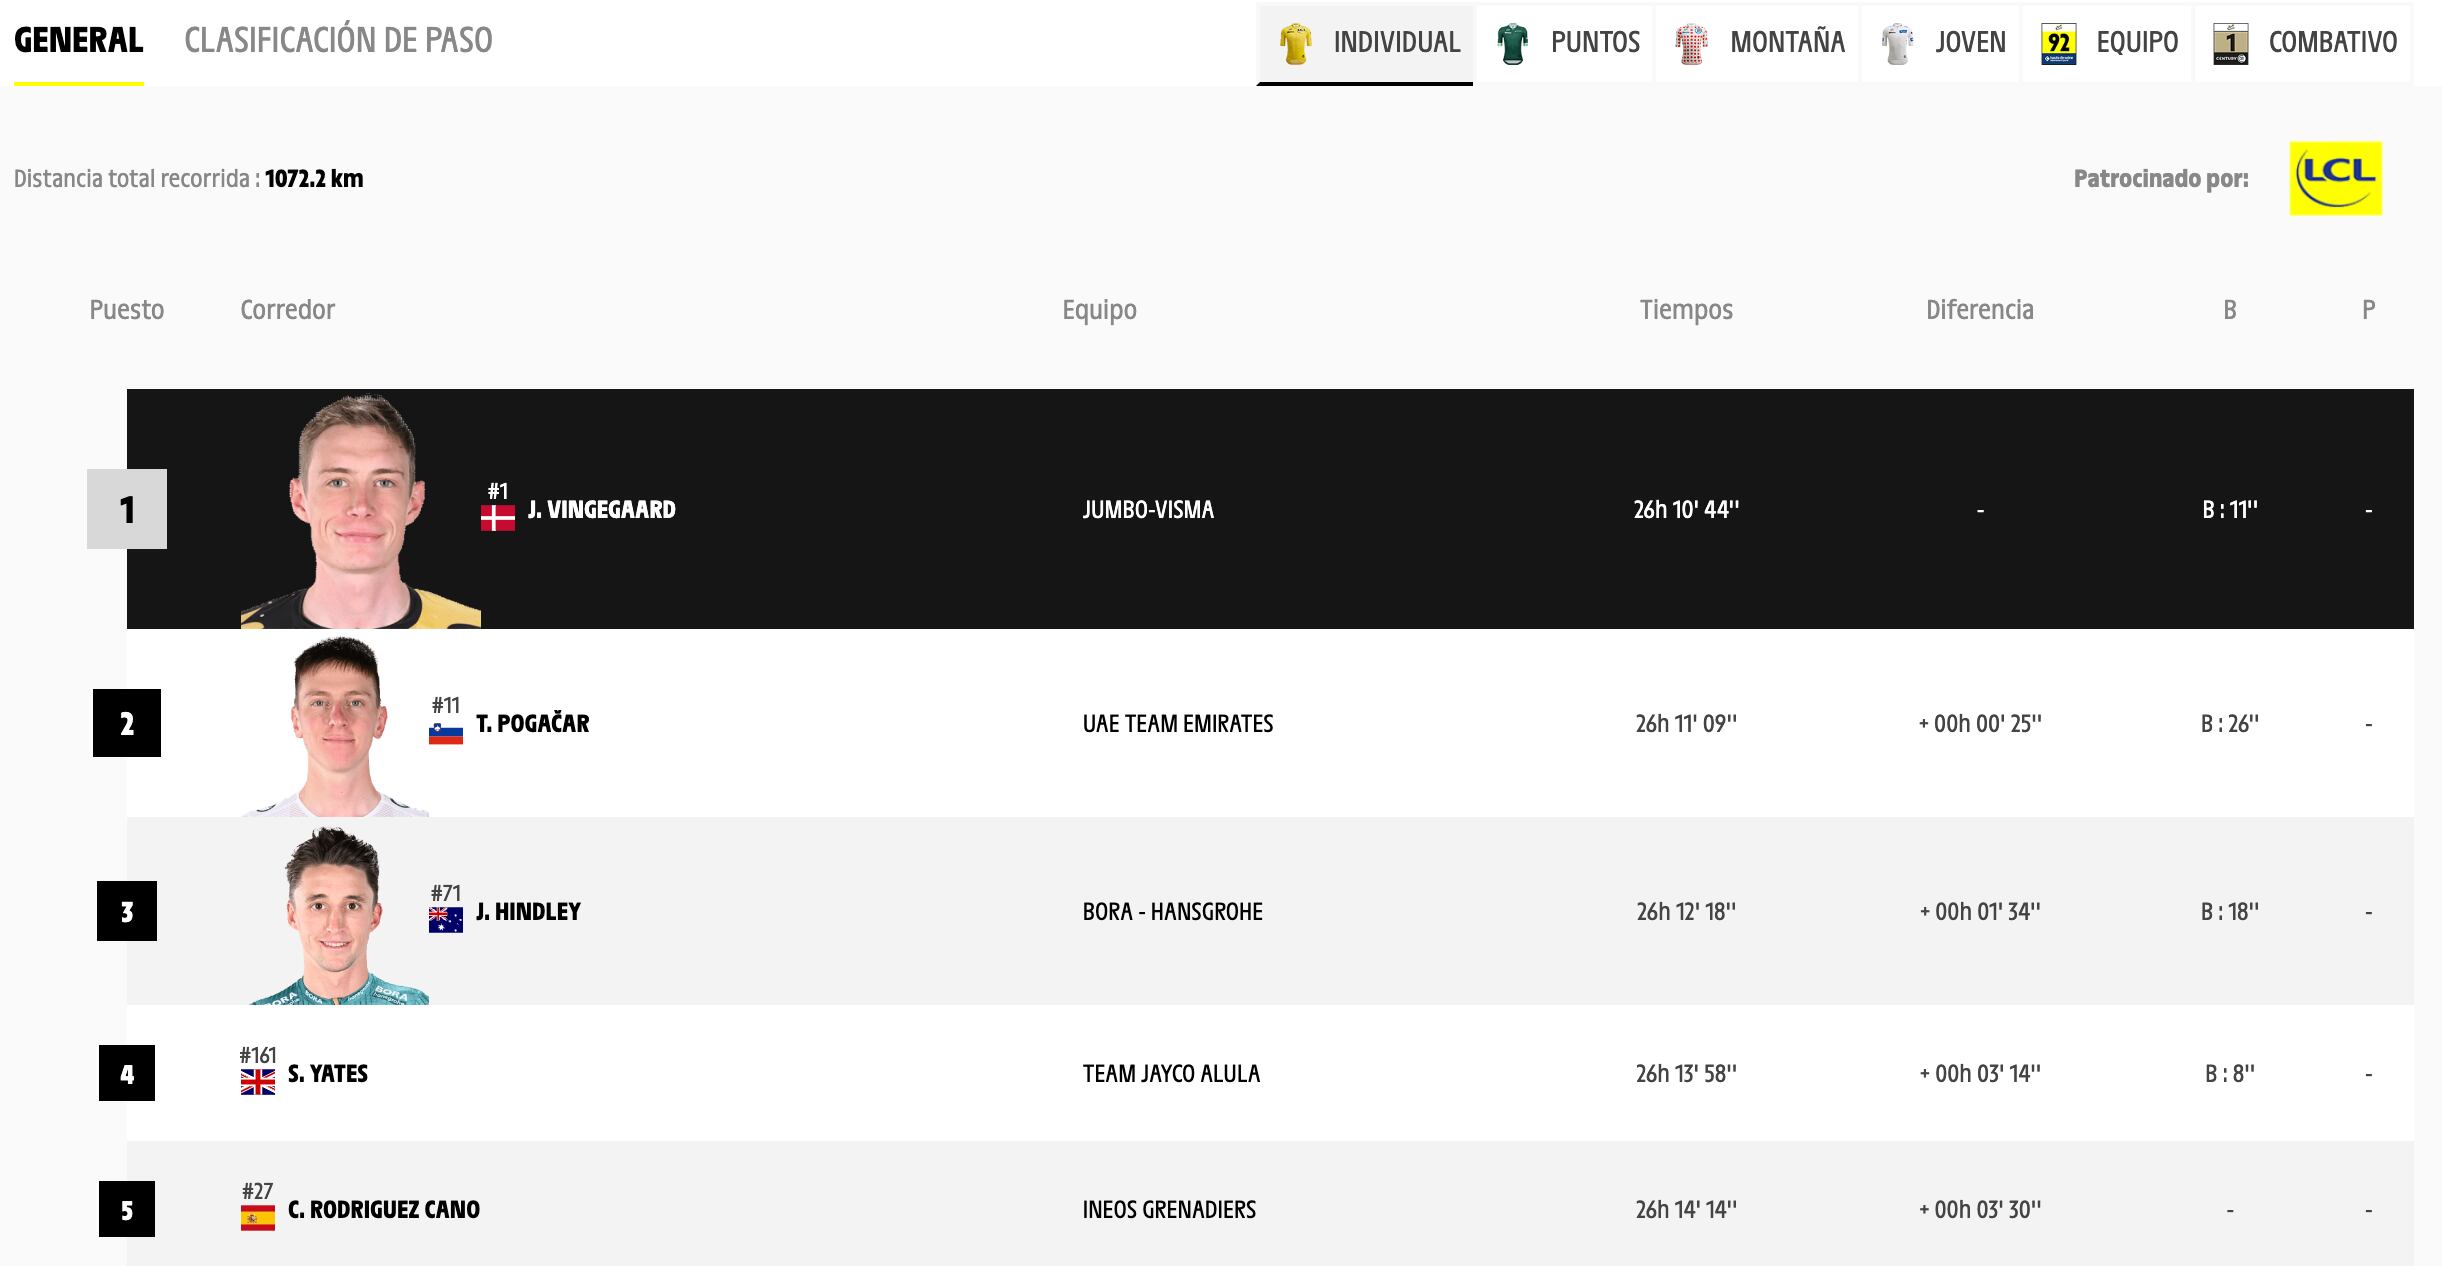Click the Australian flag beside Hindley
The width and height of the screenshot is (2442, 1266).
pyautogui.click(x=445, y=920)
